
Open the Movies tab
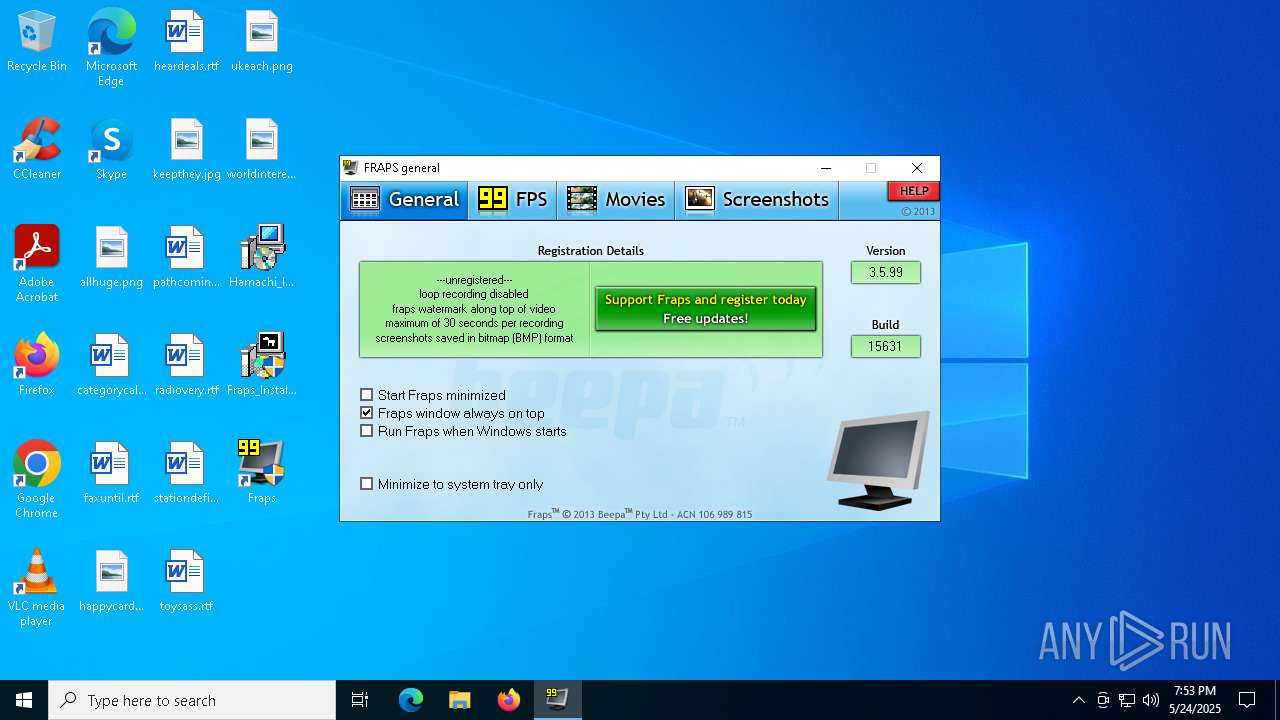pyautogui.click(x=616, y=200)
